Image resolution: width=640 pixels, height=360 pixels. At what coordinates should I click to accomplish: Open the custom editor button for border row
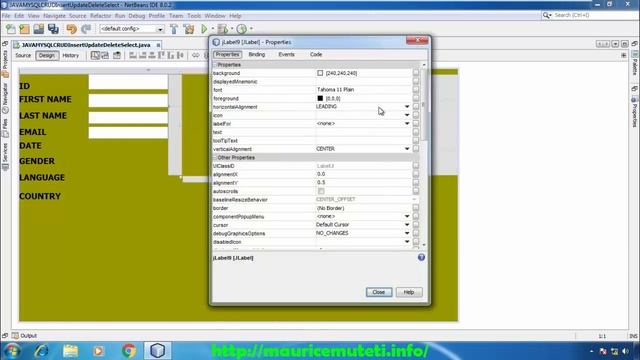[x=416, y=208]
